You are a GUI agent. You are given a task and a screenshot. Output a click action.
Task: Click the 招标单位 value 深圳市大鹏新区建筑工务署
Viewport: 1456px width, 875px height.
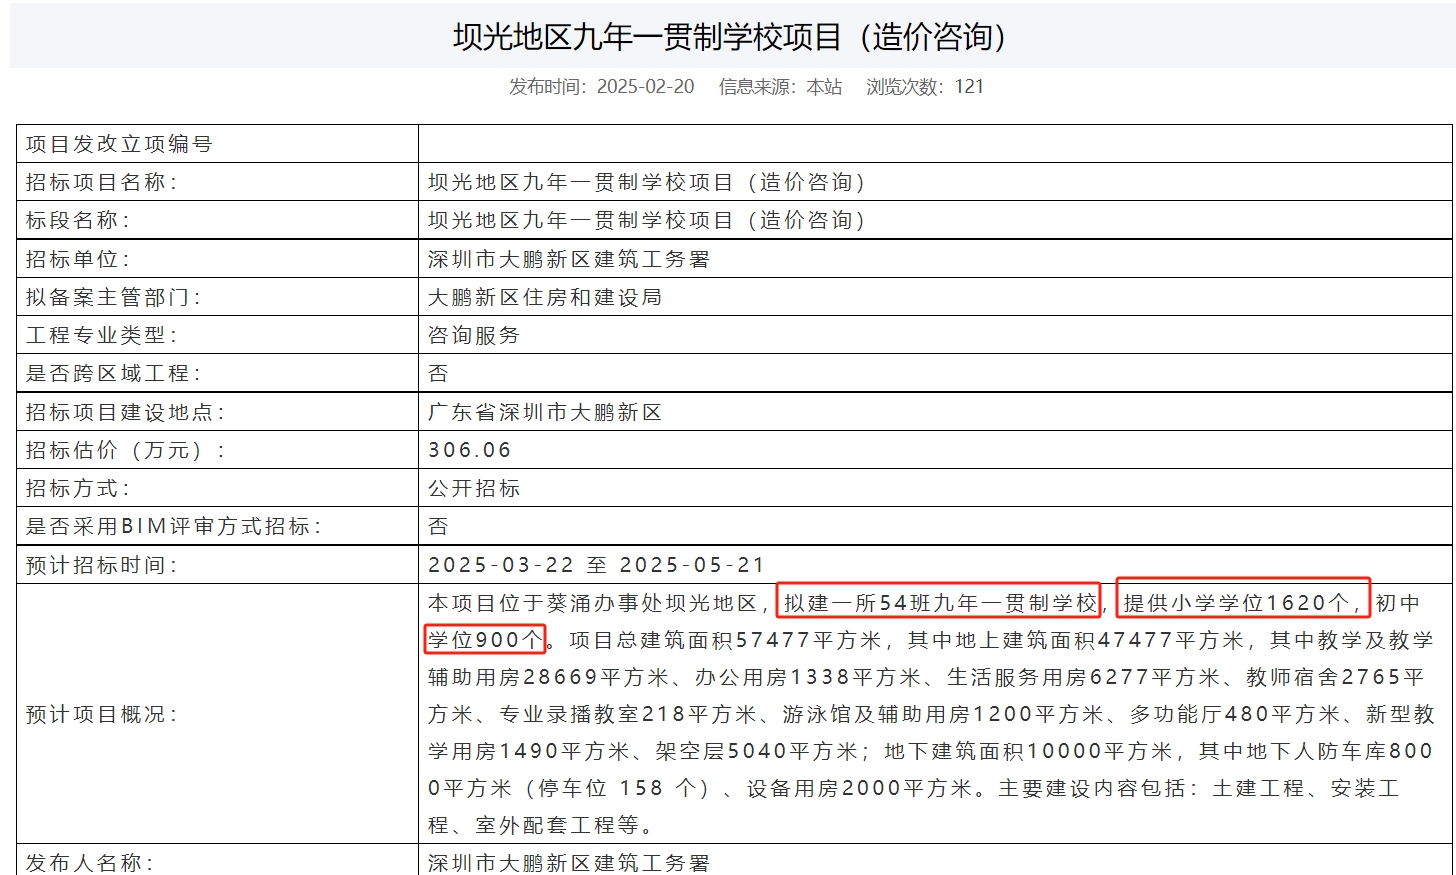pos(568,259)
